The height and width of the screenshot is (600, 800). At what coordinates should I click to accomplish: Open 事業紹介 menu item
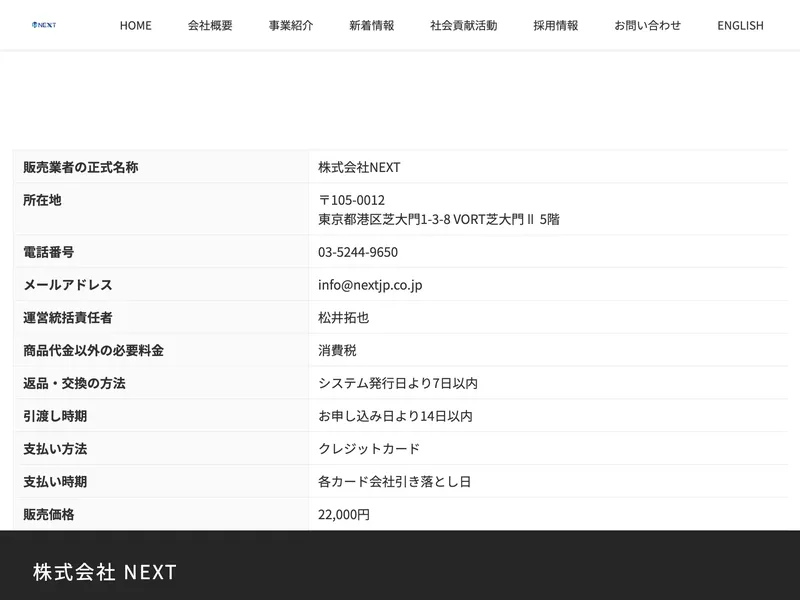pyautogui.click(x=291, y=26)
